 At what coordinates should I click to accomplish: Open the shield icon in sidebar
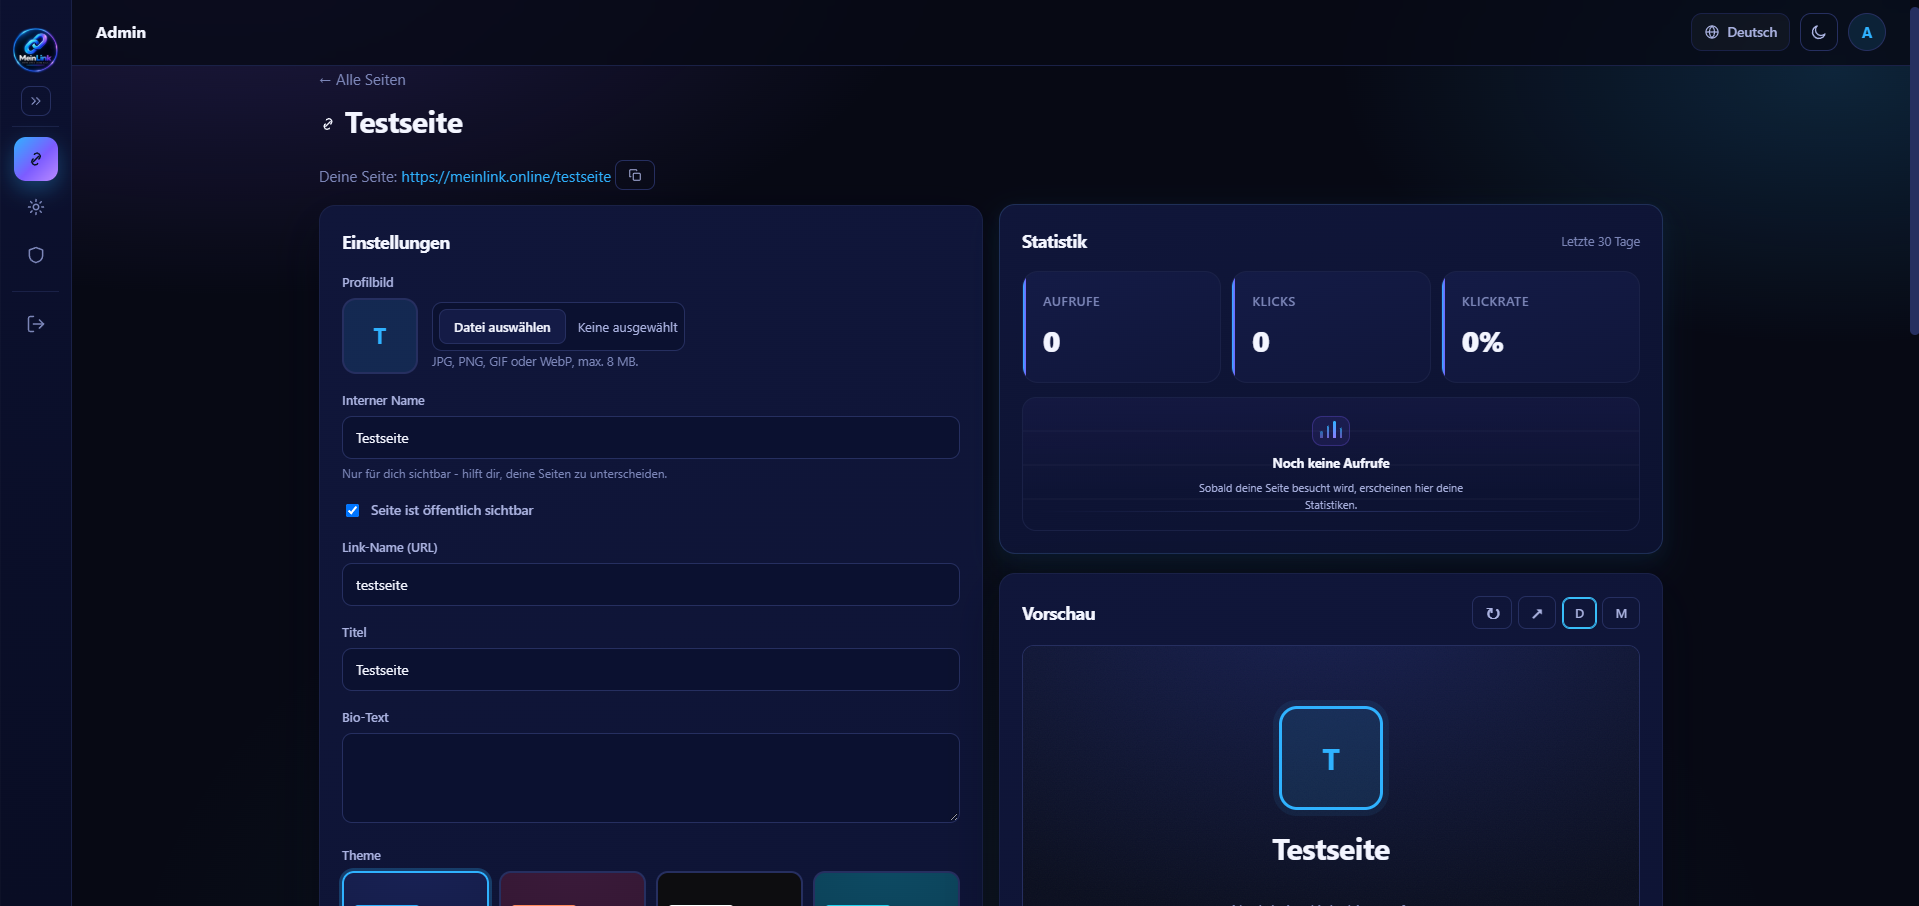[36, 255]
